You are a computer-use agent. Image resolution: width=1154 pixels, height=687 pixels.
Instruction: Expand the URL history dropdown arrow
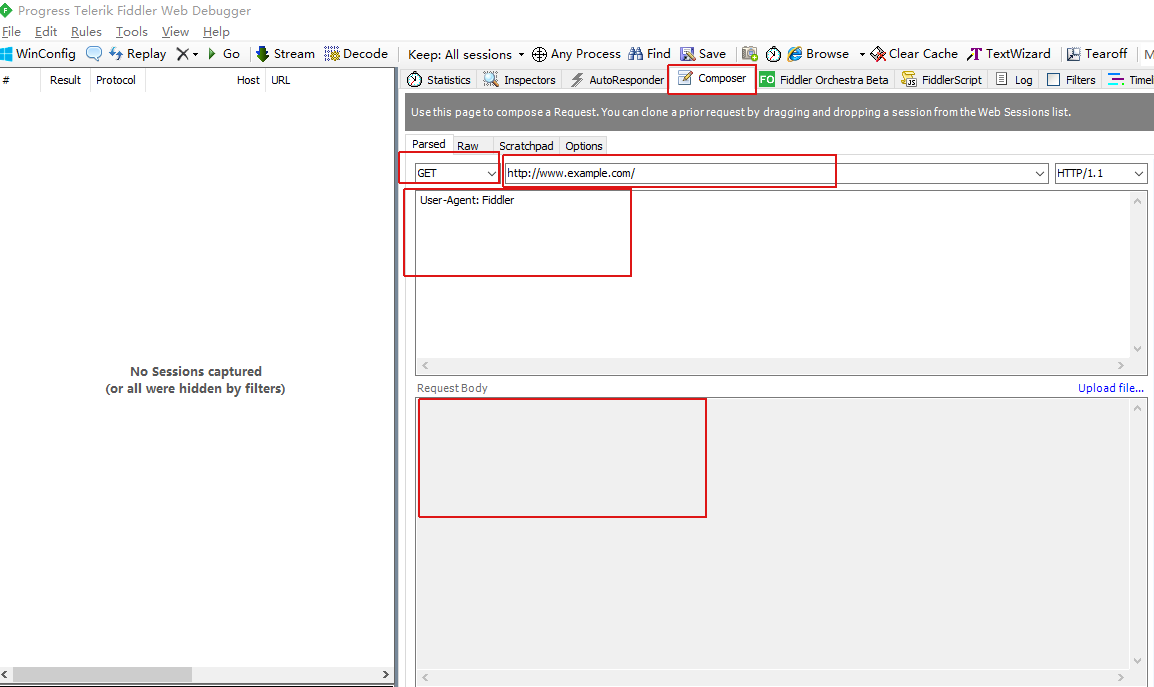point(1040,173)
